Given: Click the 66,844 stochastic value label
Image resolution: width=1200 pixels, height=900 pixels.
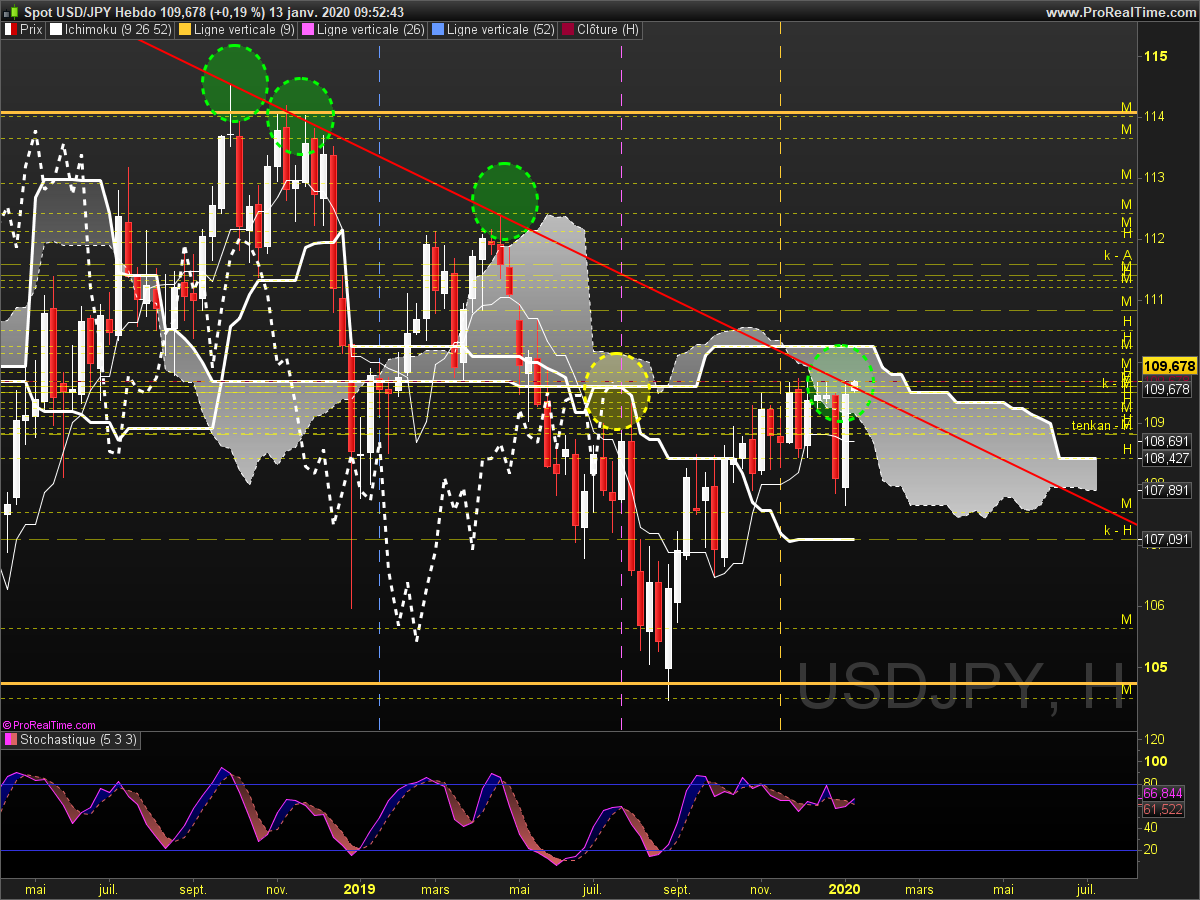Looking at the screenshot, I should coord(1163,794).
